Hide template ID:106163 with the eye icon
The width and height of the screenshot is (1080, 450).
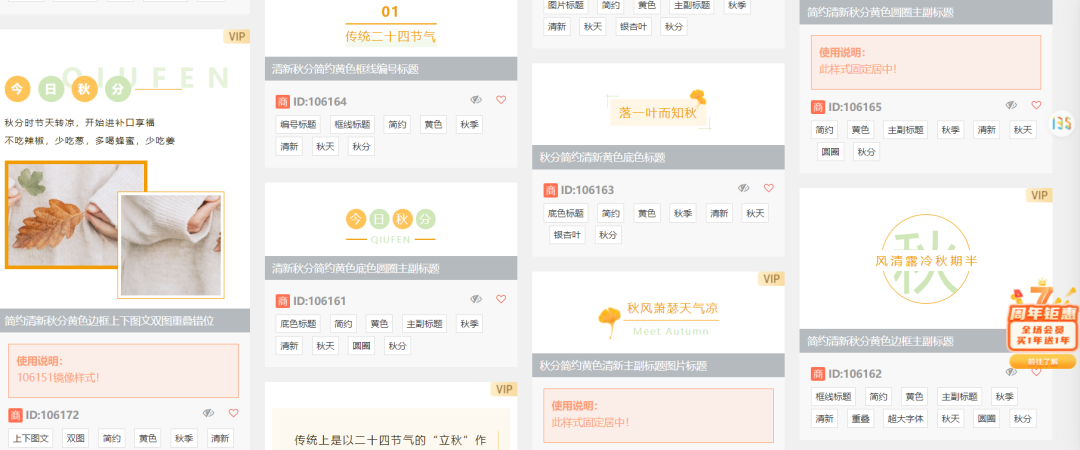[743, 188]
